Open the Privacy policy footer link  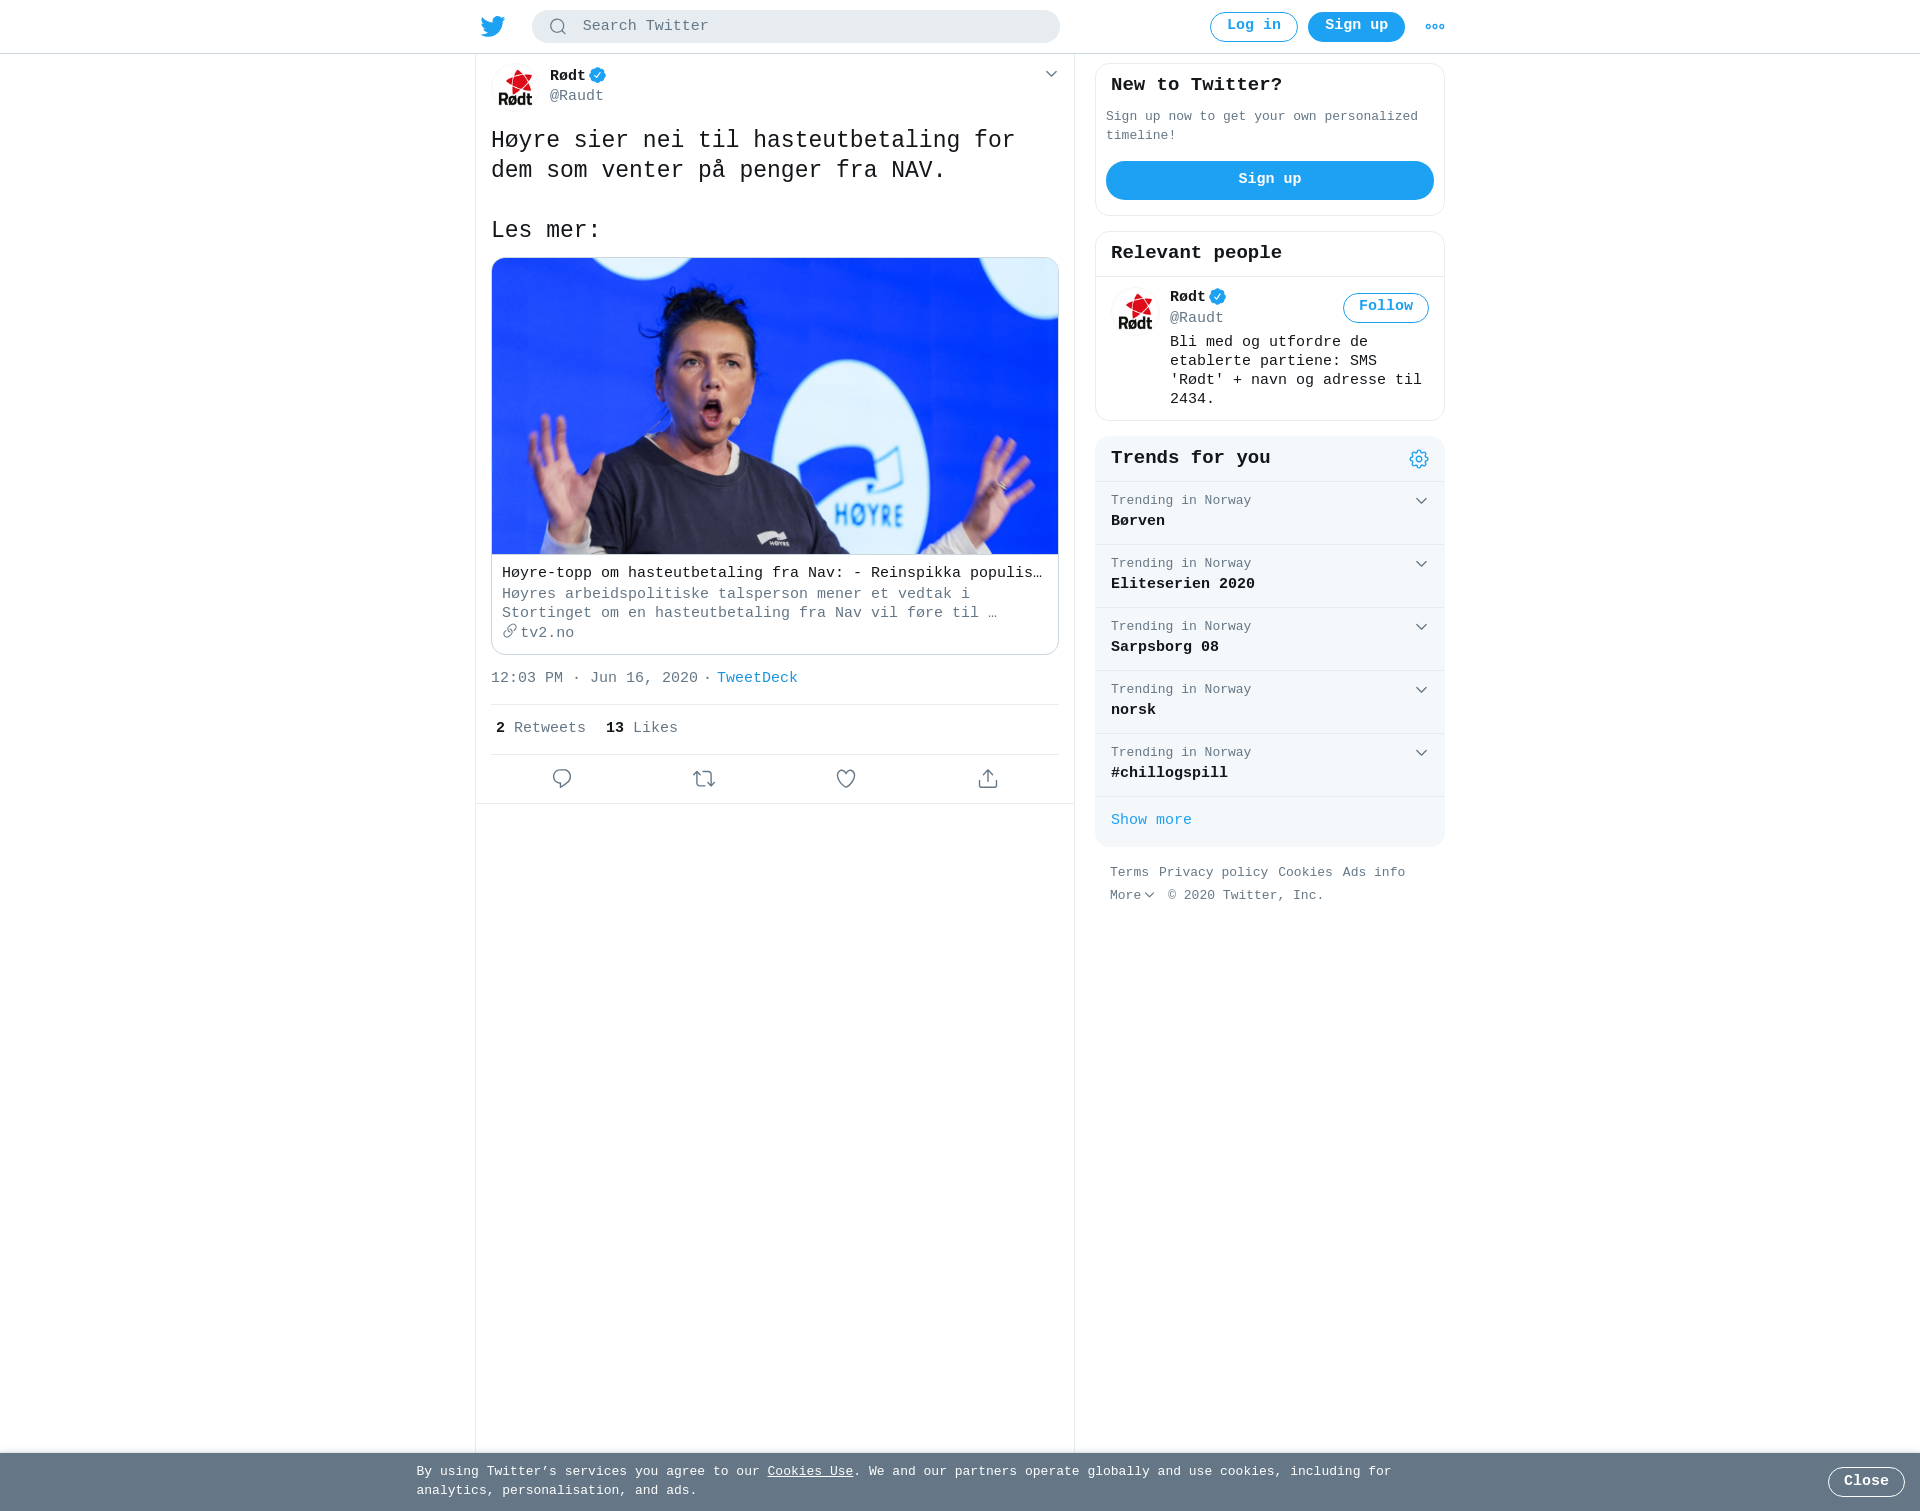(1213, 873)
